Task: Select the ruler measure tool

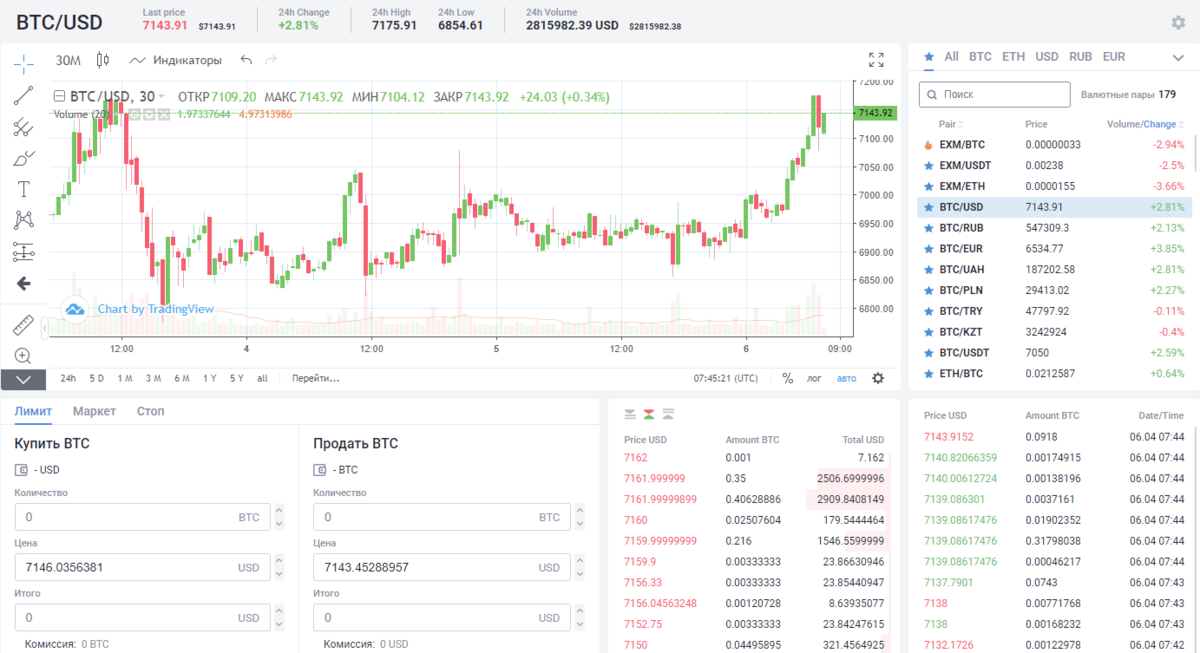Action: point(24,325)
